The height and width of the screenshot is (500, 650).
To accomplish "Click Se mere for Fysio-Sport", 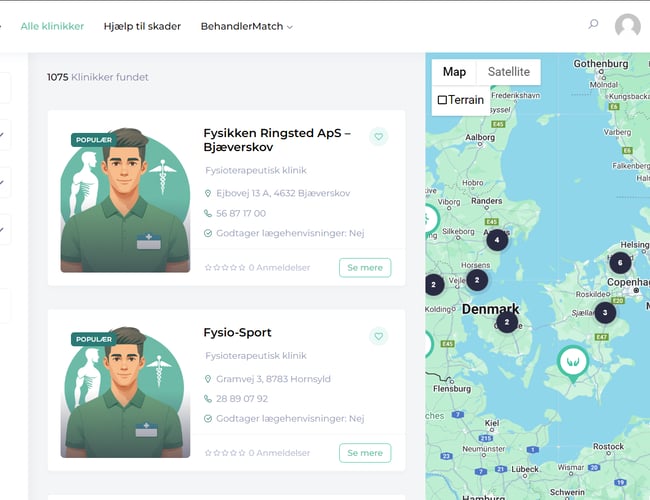I will pos(365,453).
